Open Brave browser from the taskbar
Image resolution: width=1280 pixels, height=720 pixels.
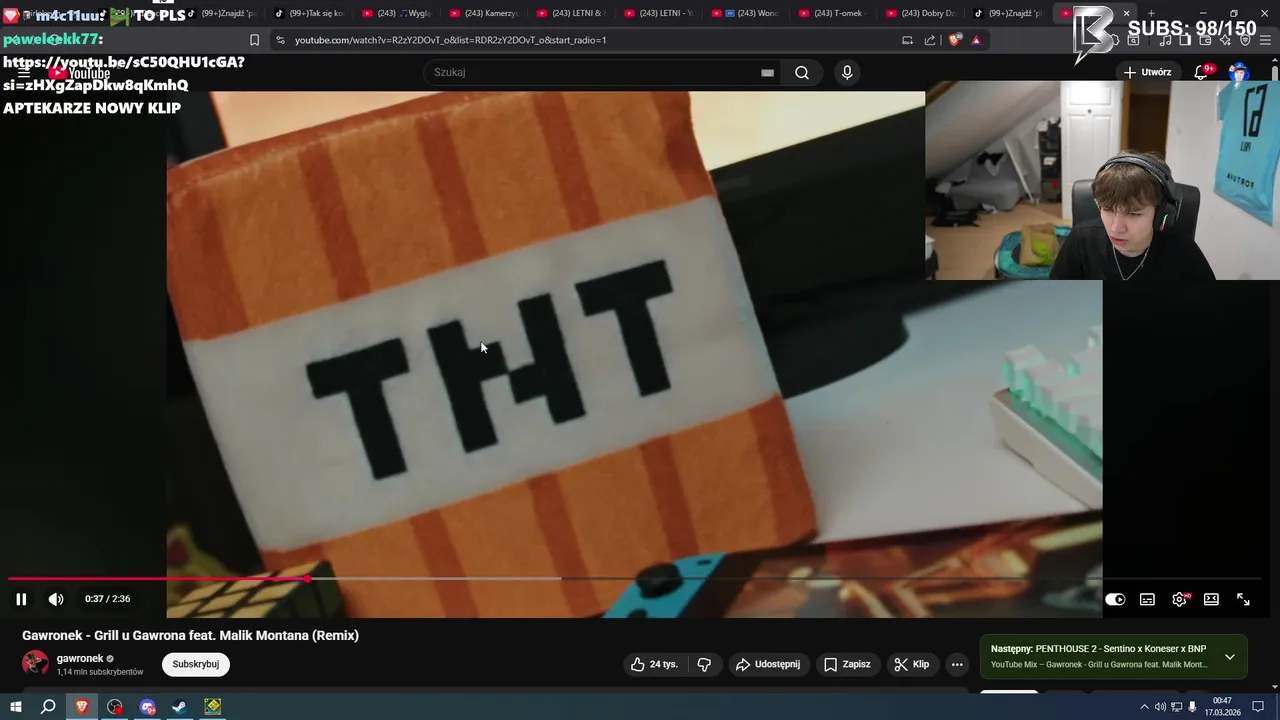pyautogui.click(x=82, y=706)
